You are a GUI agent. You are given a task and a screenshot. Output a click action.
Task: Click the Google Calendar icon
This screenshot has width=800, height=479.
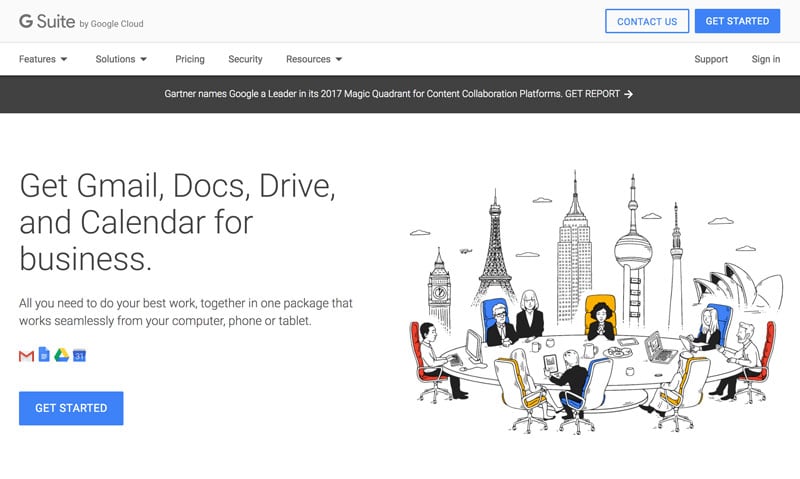79,356
